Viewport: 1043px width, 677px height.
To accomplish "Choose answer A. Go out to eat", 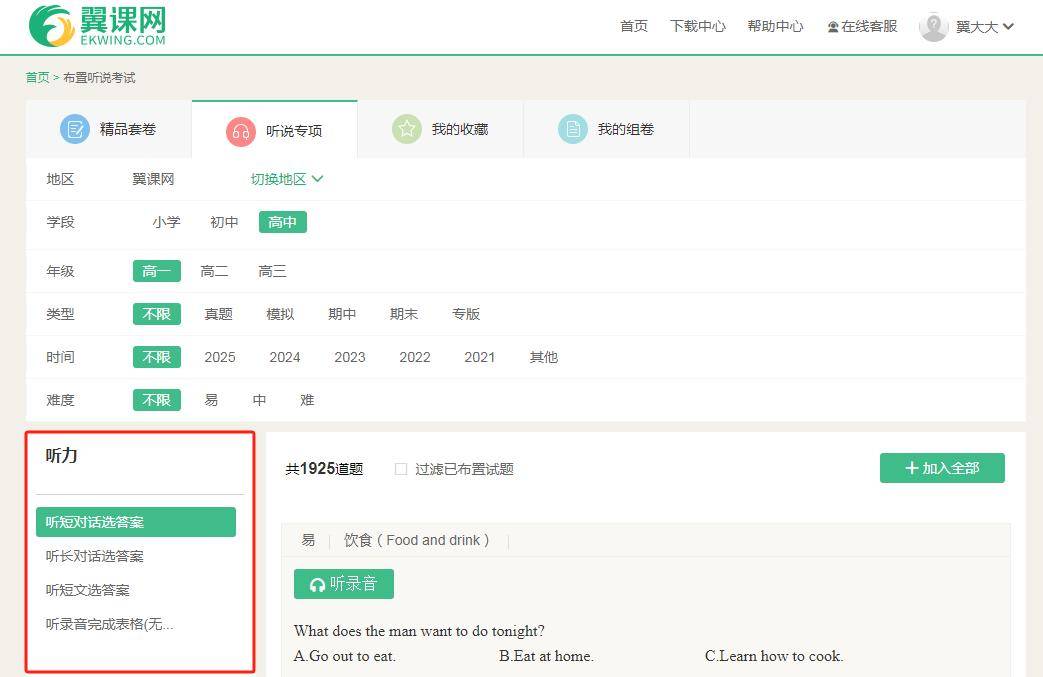I will click(345, 656).
